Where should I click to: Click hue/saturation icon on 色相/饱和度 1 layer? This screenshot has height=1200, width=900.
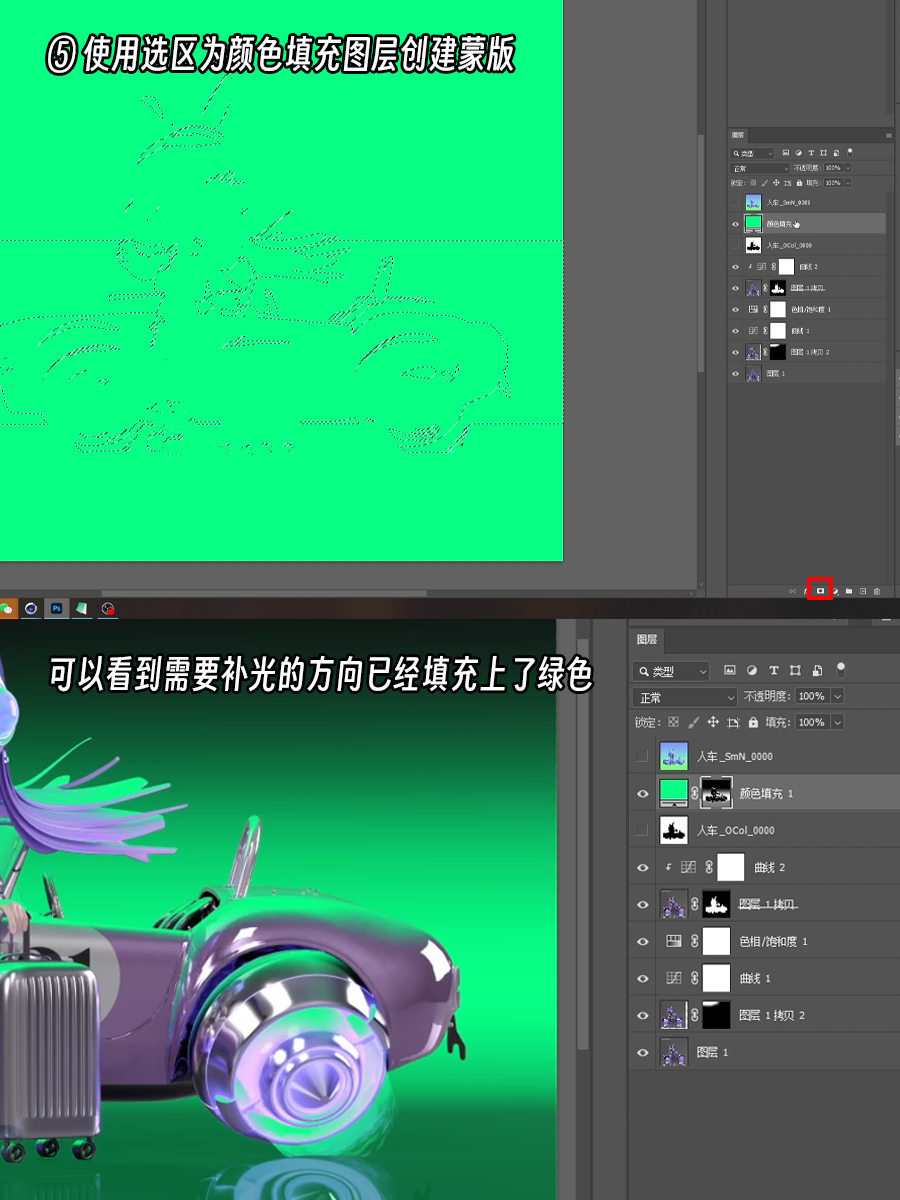674,941
